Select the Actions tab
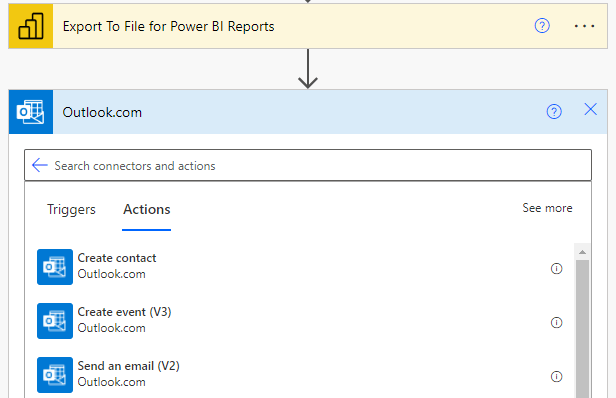Image resolution: width=616 pixels, height=398 pixels. (147, 209)
